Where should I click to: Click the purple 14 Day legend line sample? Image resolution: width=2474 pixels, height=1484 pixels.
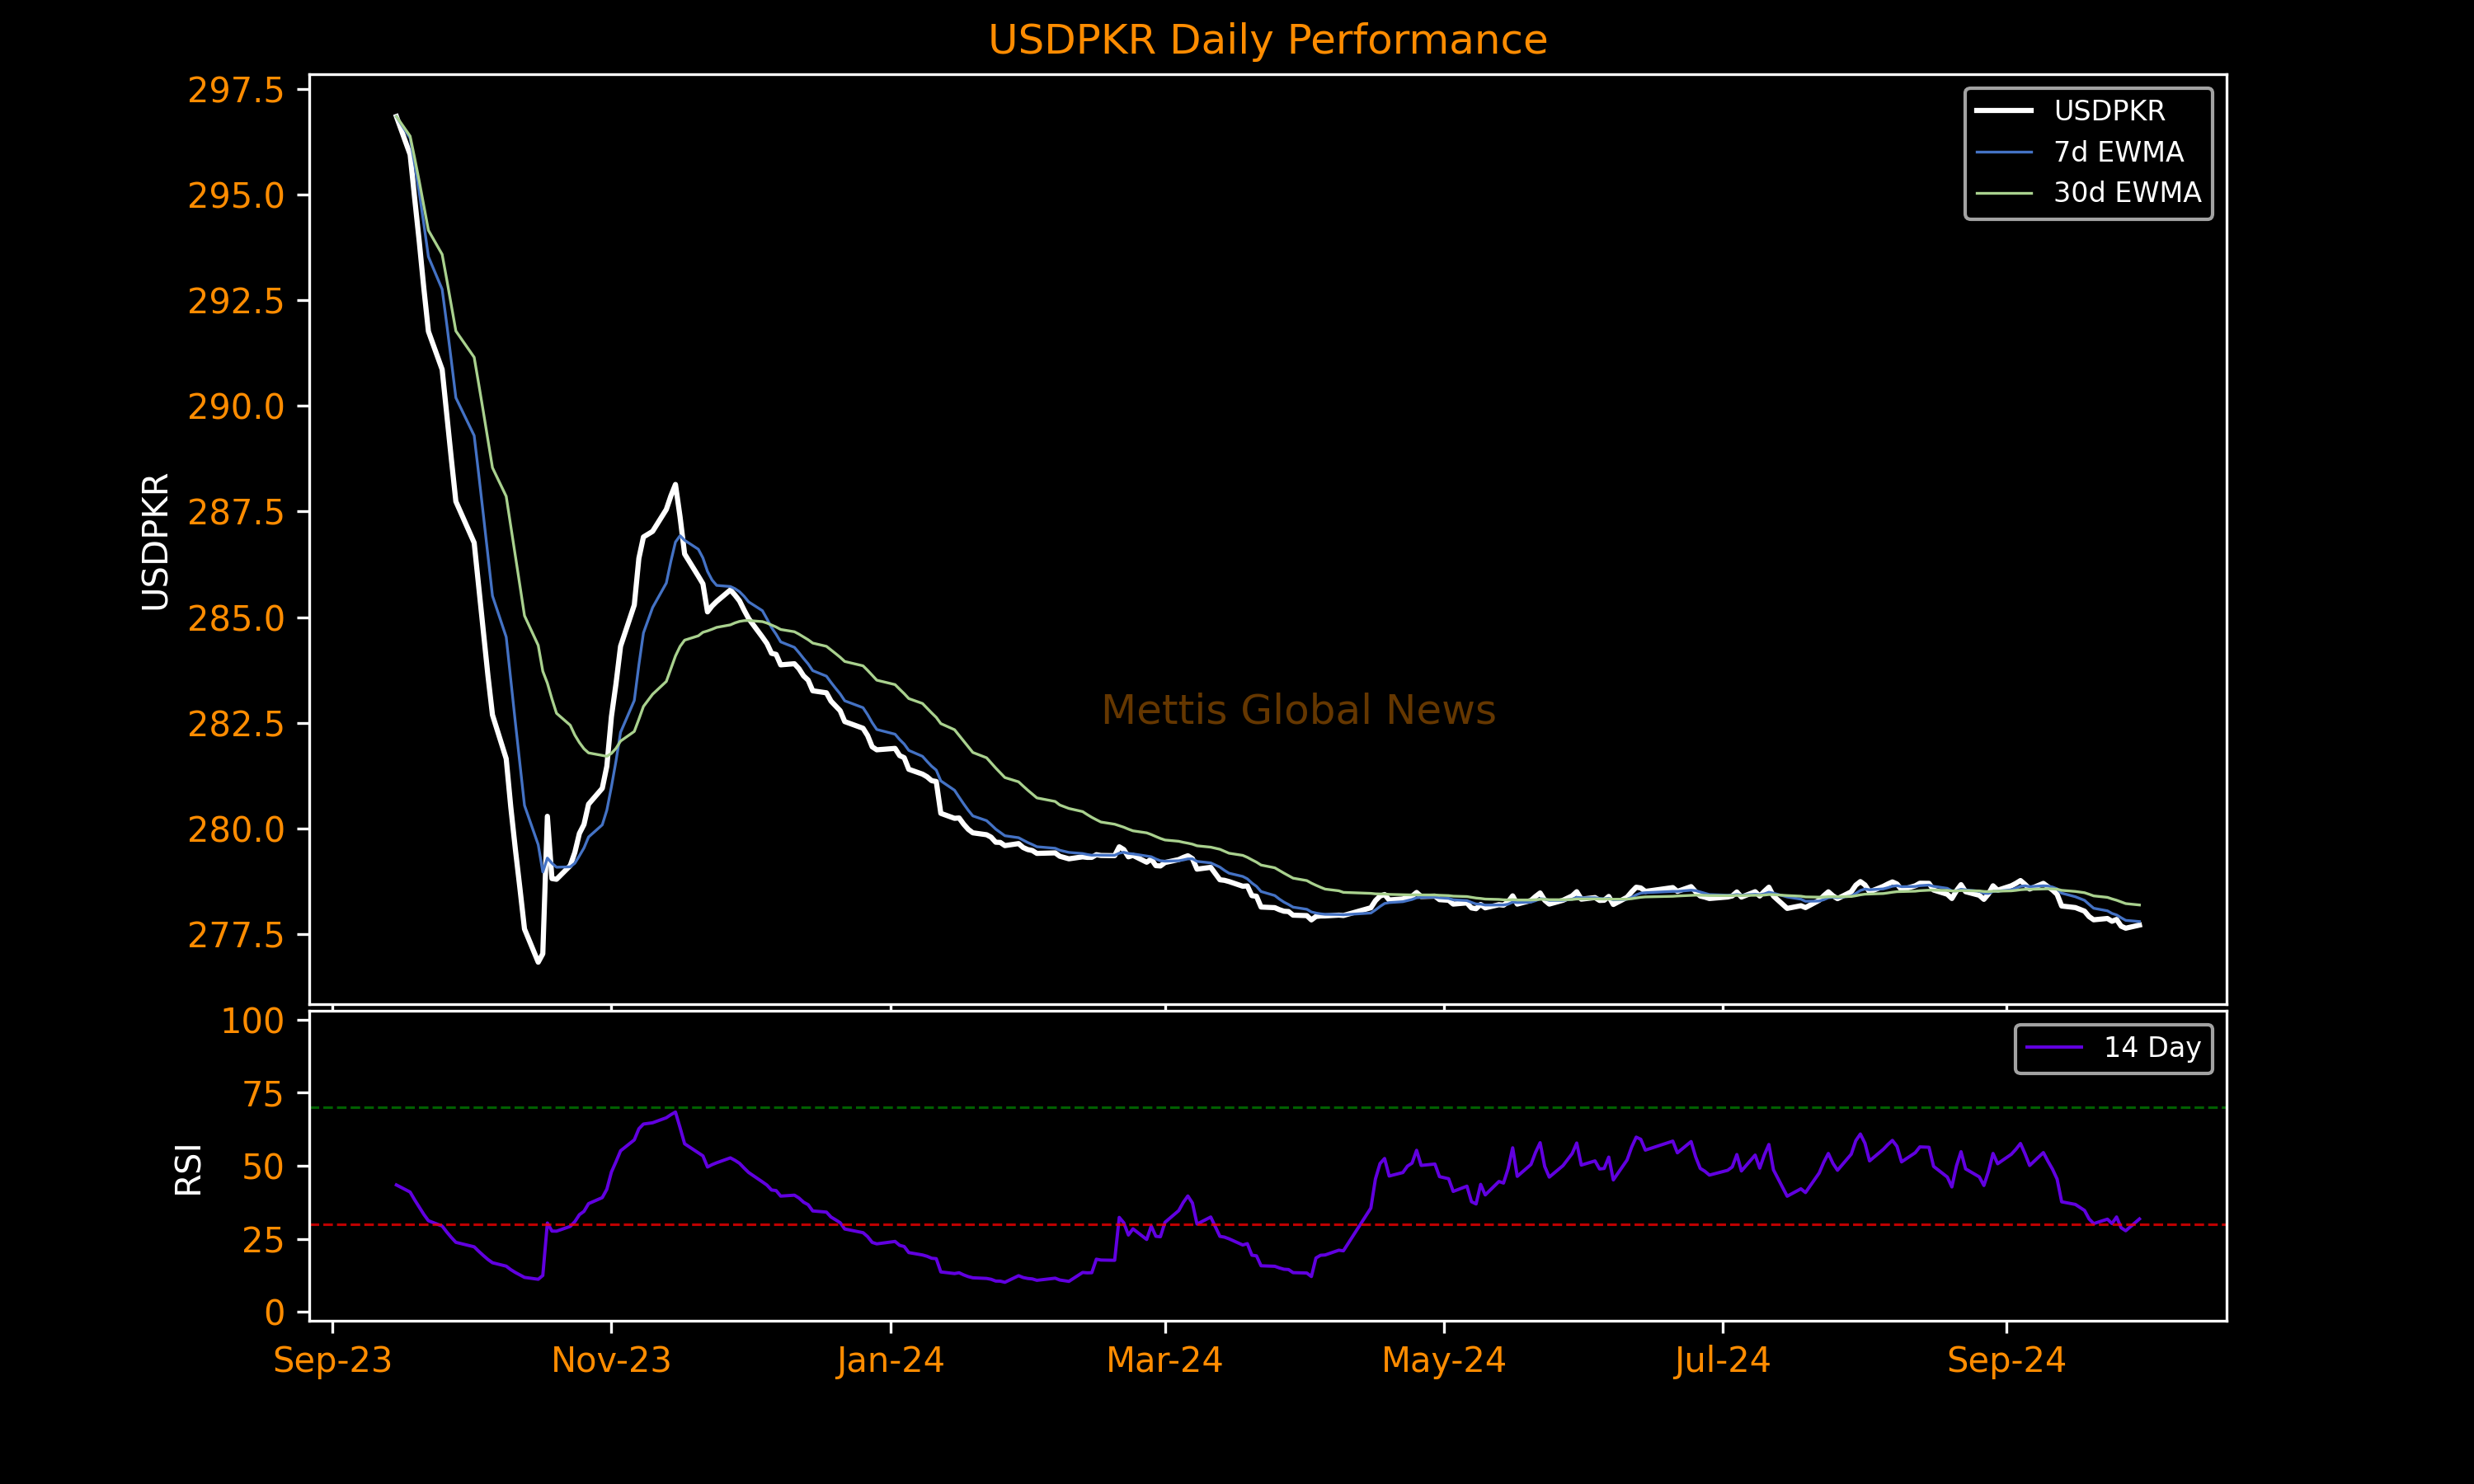(x=2054, y=1048)
